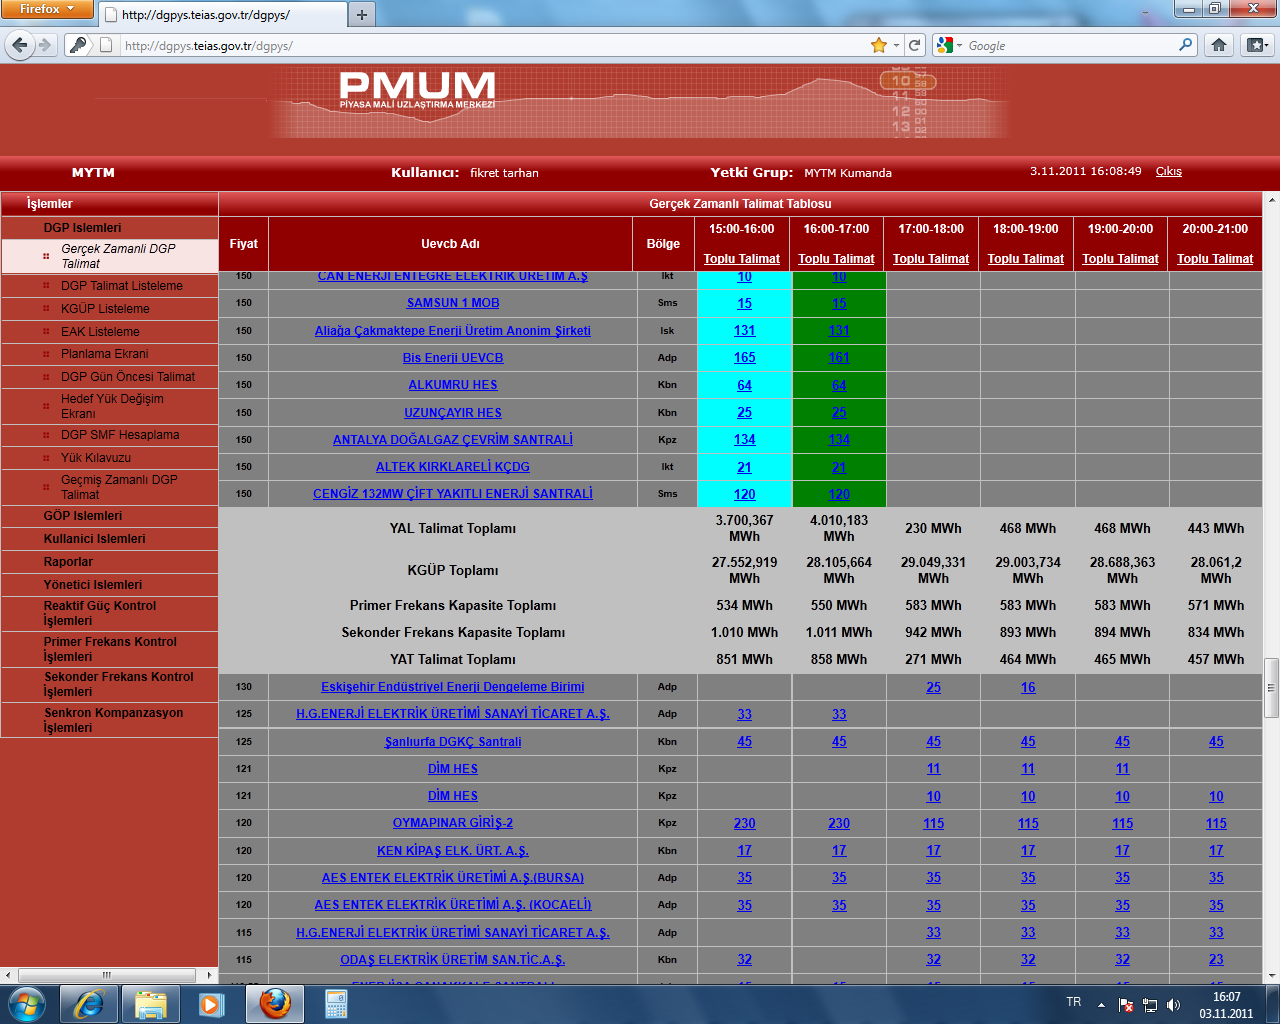
Task: Click the cyan 165 cell for Bis Enerji
Action: (745, 358)
